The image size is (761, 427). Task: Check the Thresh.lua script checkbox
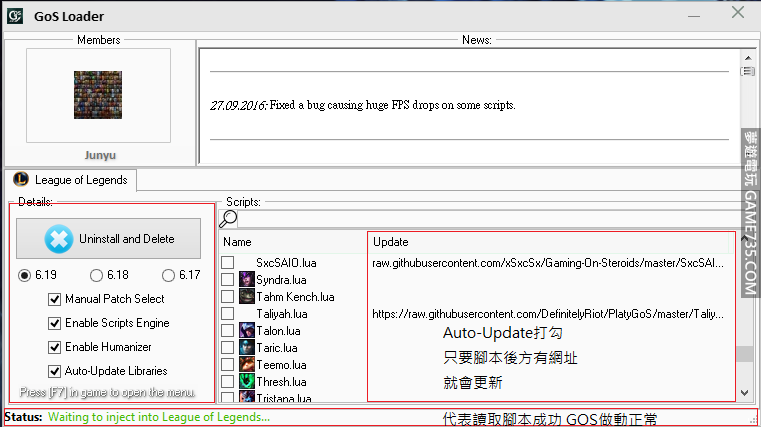coord(228,381)
